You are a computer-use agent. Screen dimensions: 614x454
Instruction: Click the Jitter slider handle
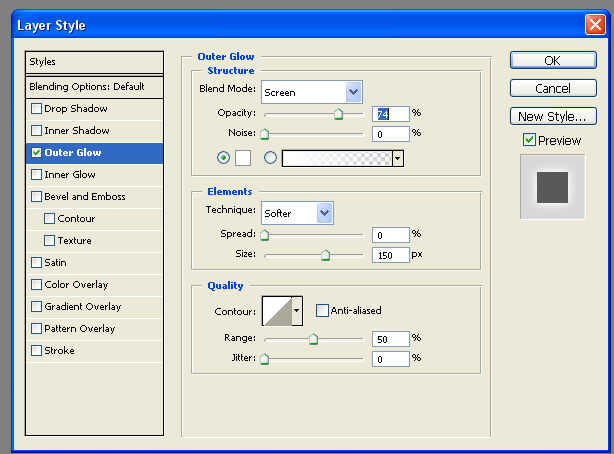pyautogui.click(x=265, y=359)
